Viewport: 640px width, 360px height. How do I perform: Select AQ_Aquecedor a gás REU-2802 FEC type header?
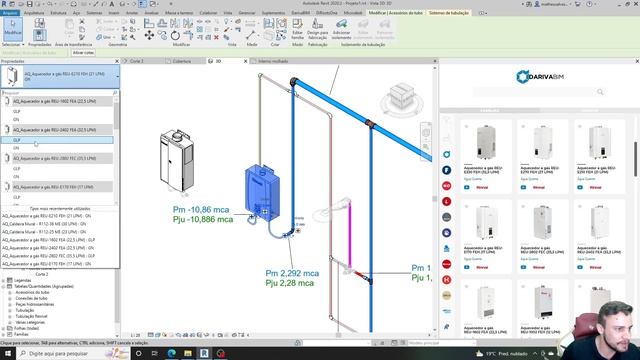click(x=57, y=158)
